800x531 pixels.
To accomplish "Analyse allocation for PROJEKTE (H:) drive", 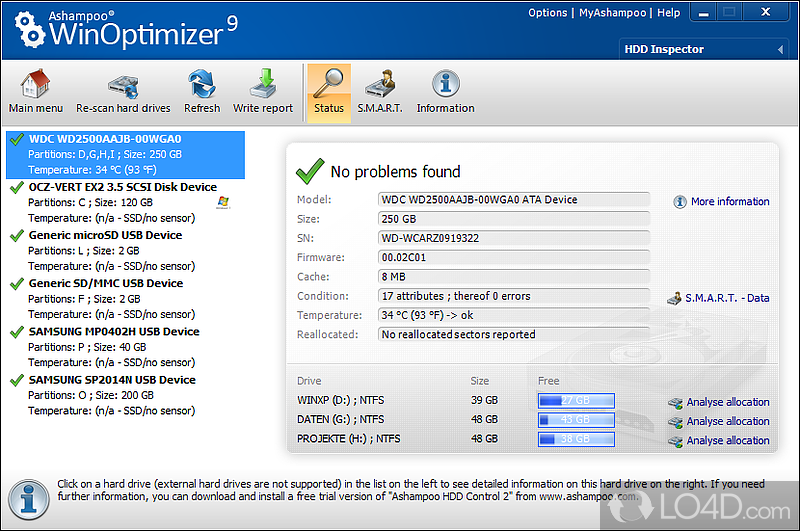I will pyautogui.click(x=727, y=440).
